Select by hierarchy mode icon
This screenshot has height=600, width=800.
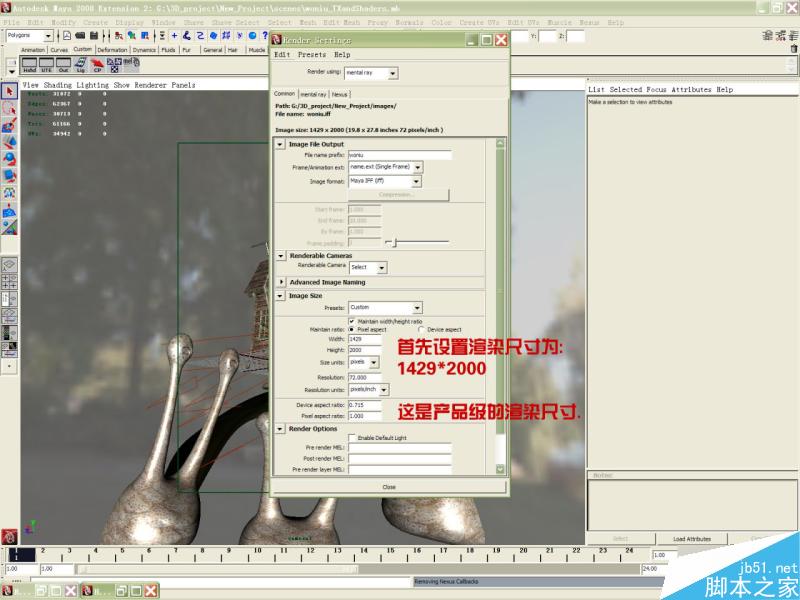[x=118, y=35]
